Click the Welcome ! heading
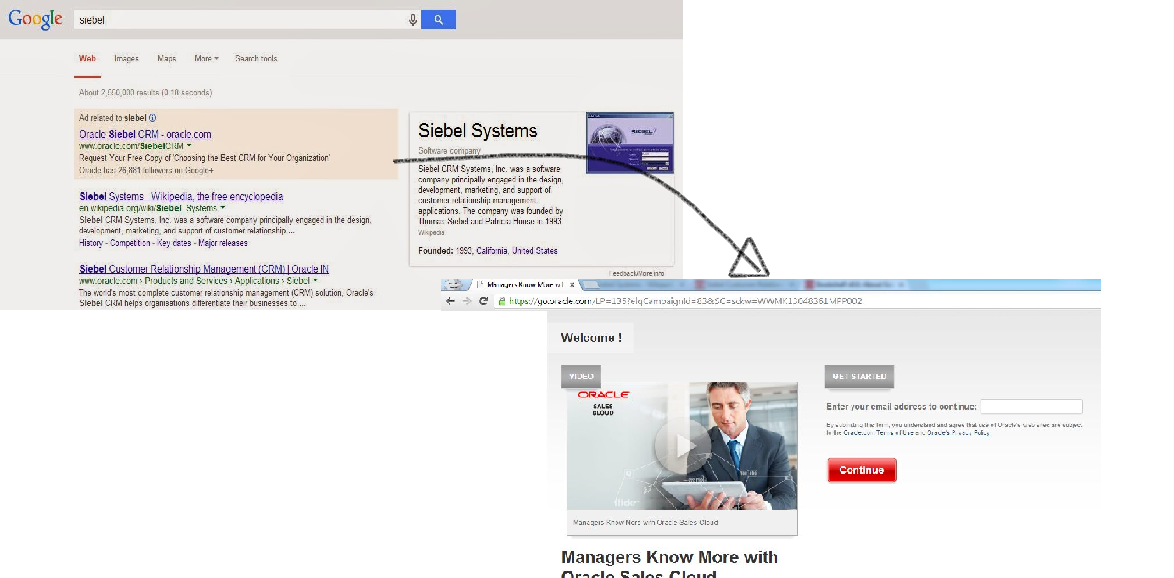 point(591,338)
